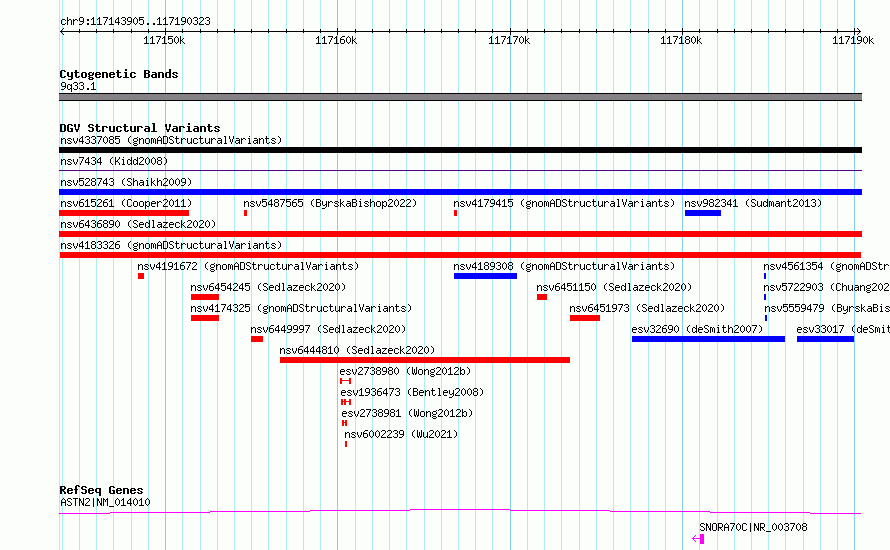Click the ruler right scroll arrow
Viewport: 890px width, 550px height.
[x=858, y=32]
